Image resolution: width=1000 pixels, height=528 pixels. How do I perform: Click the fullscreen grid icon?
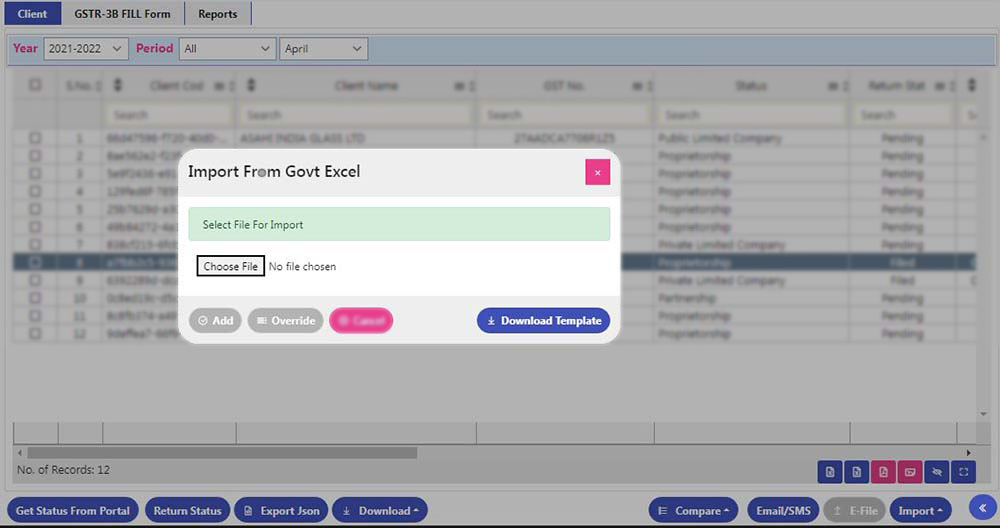click(x=964, y=471)
